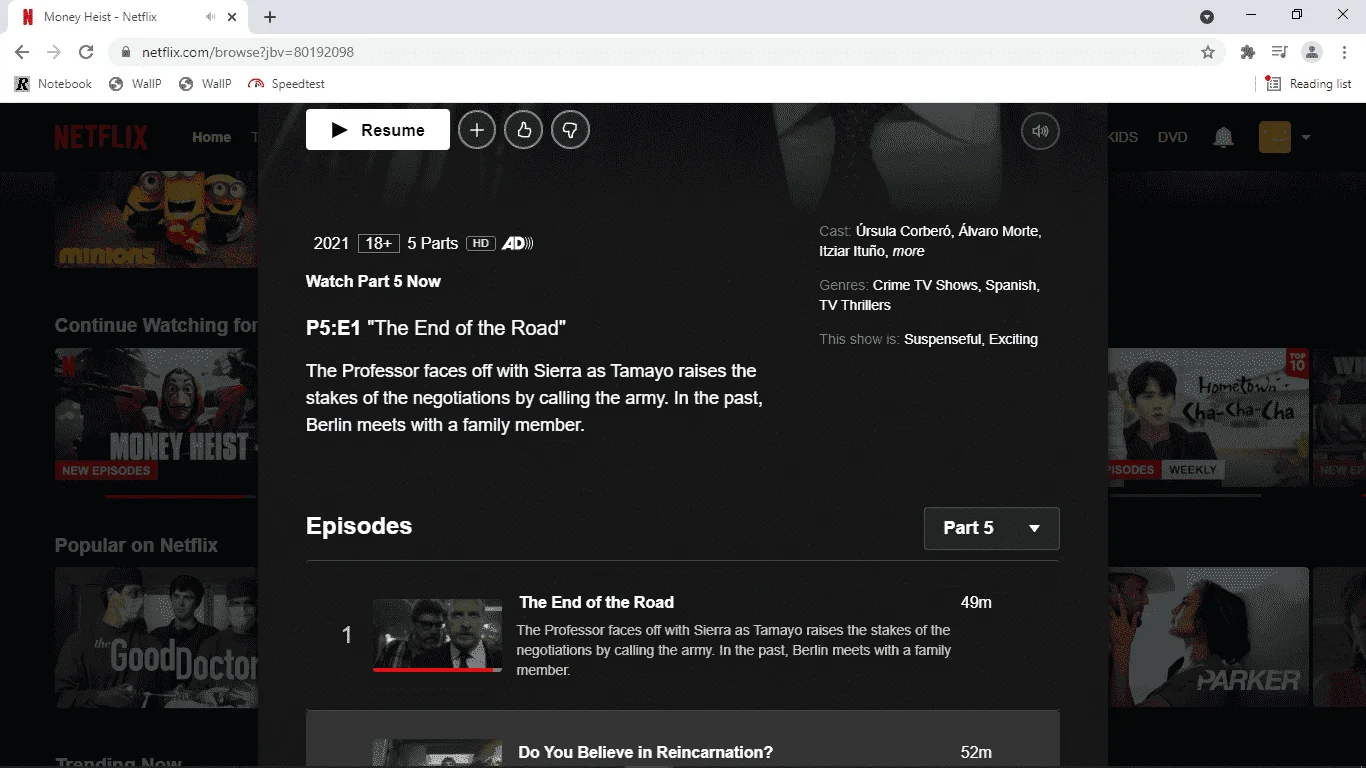
Task: Reload the Netflix page
Action: click(x=86, y=52)
